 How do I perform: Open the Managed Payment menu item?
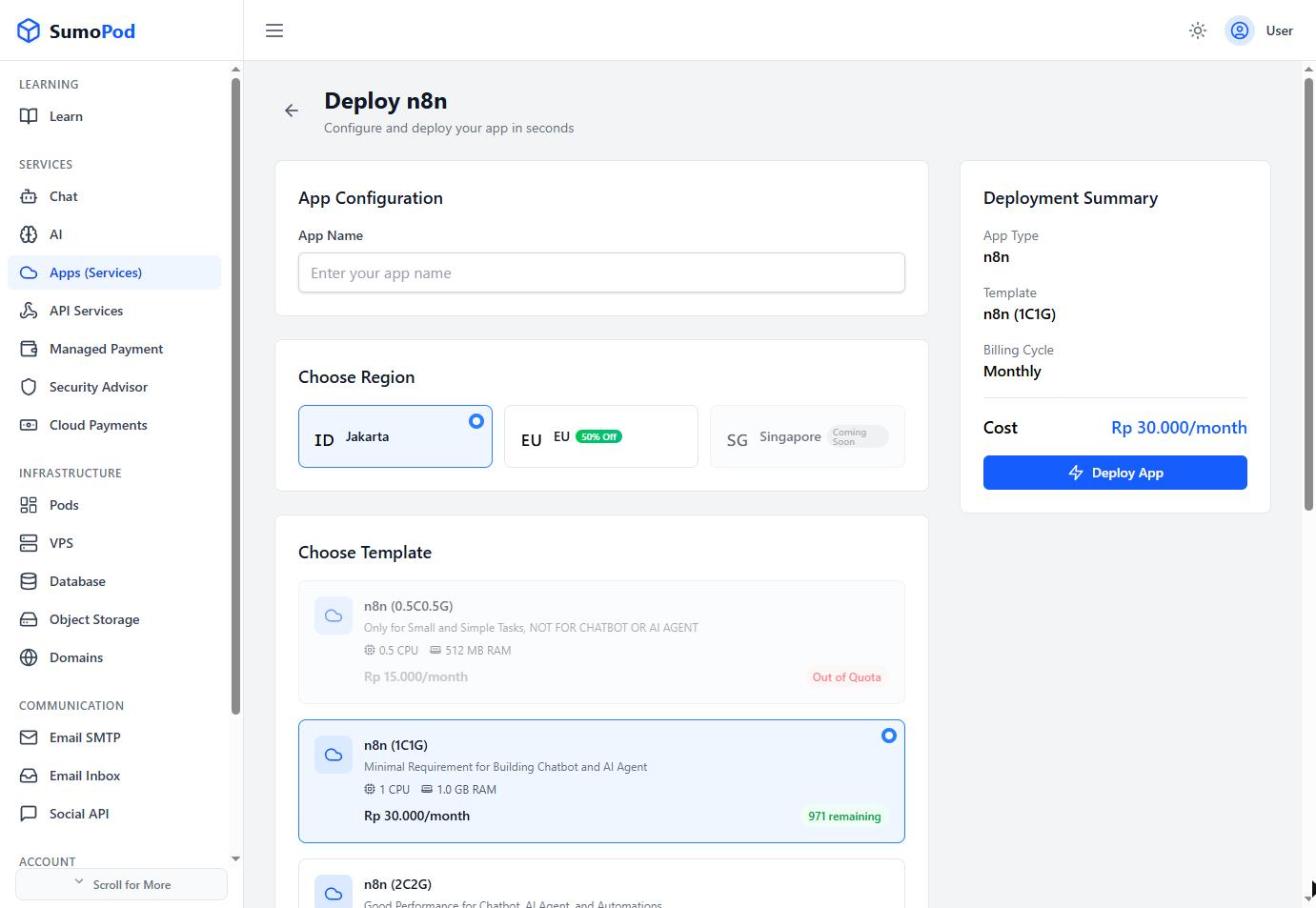114,349
